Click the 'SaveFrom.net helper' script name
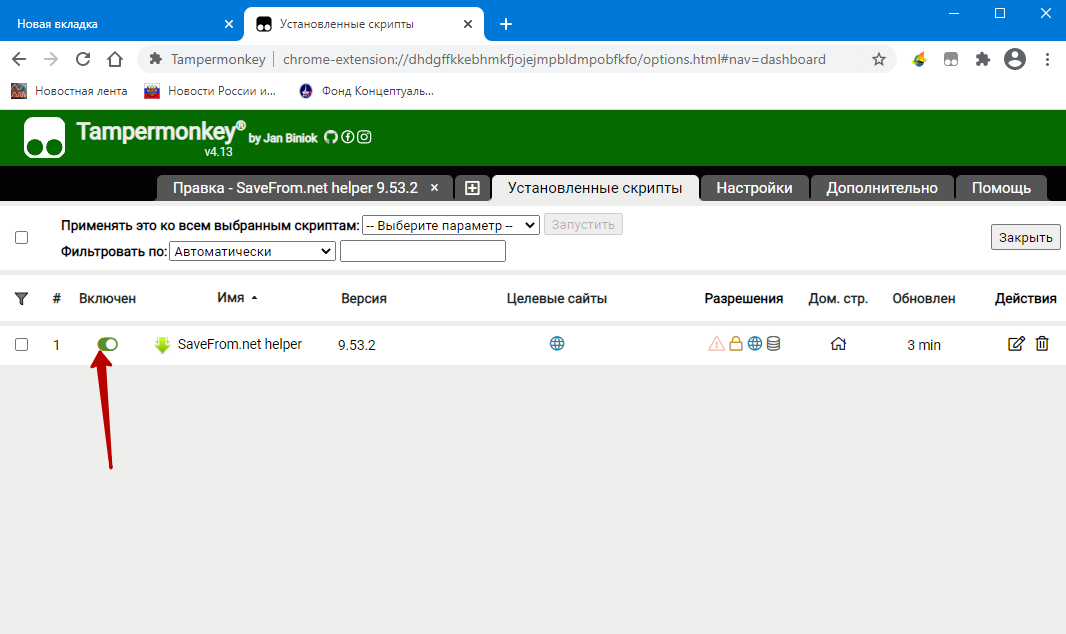Image resolution: width=1066 pixels, height=634 pixels. (x=239, y=345)
